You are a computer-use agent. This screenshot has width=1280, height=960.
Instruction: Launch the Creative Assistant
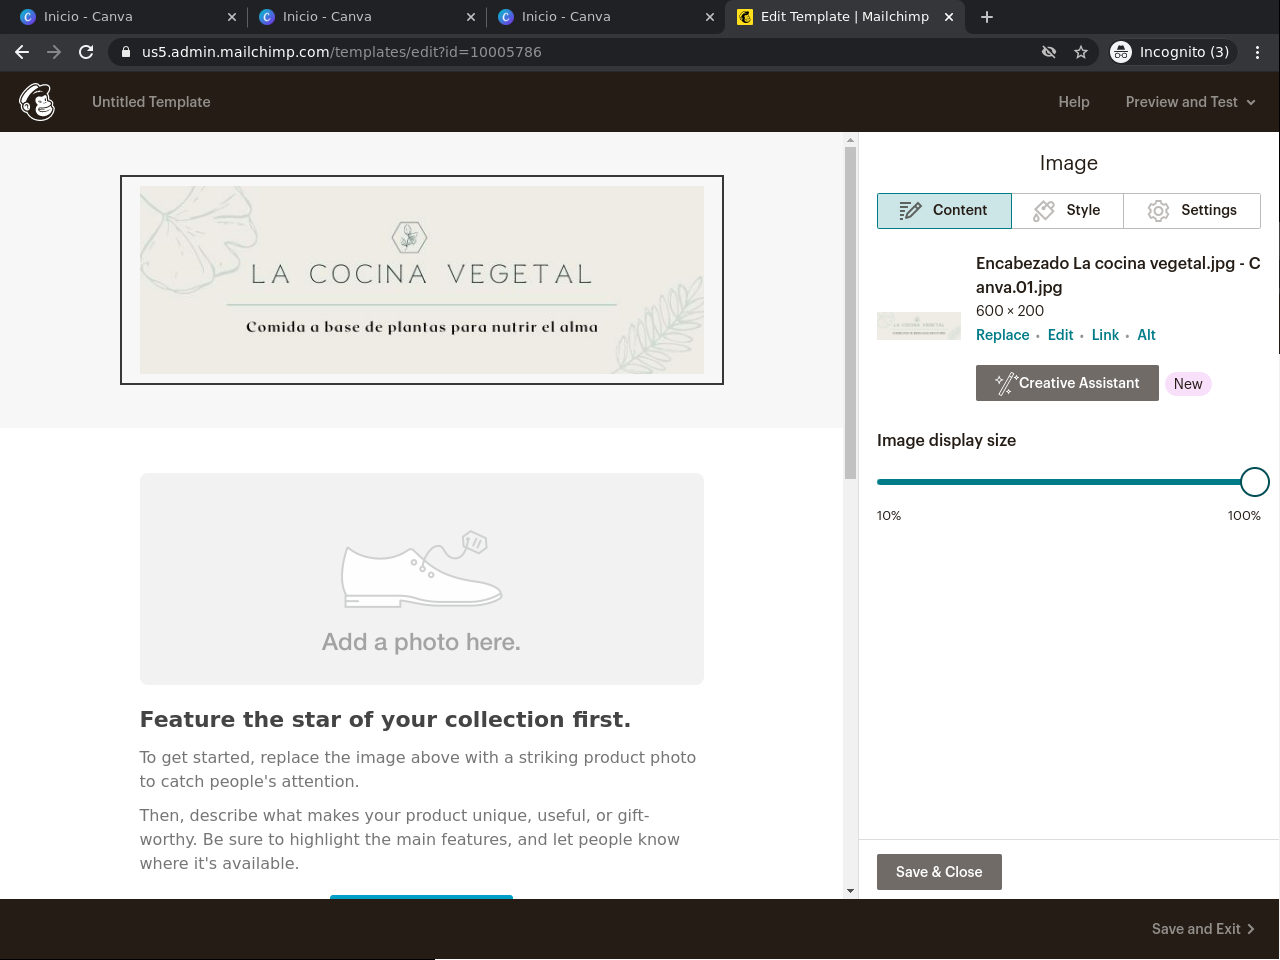point(1067,383)
